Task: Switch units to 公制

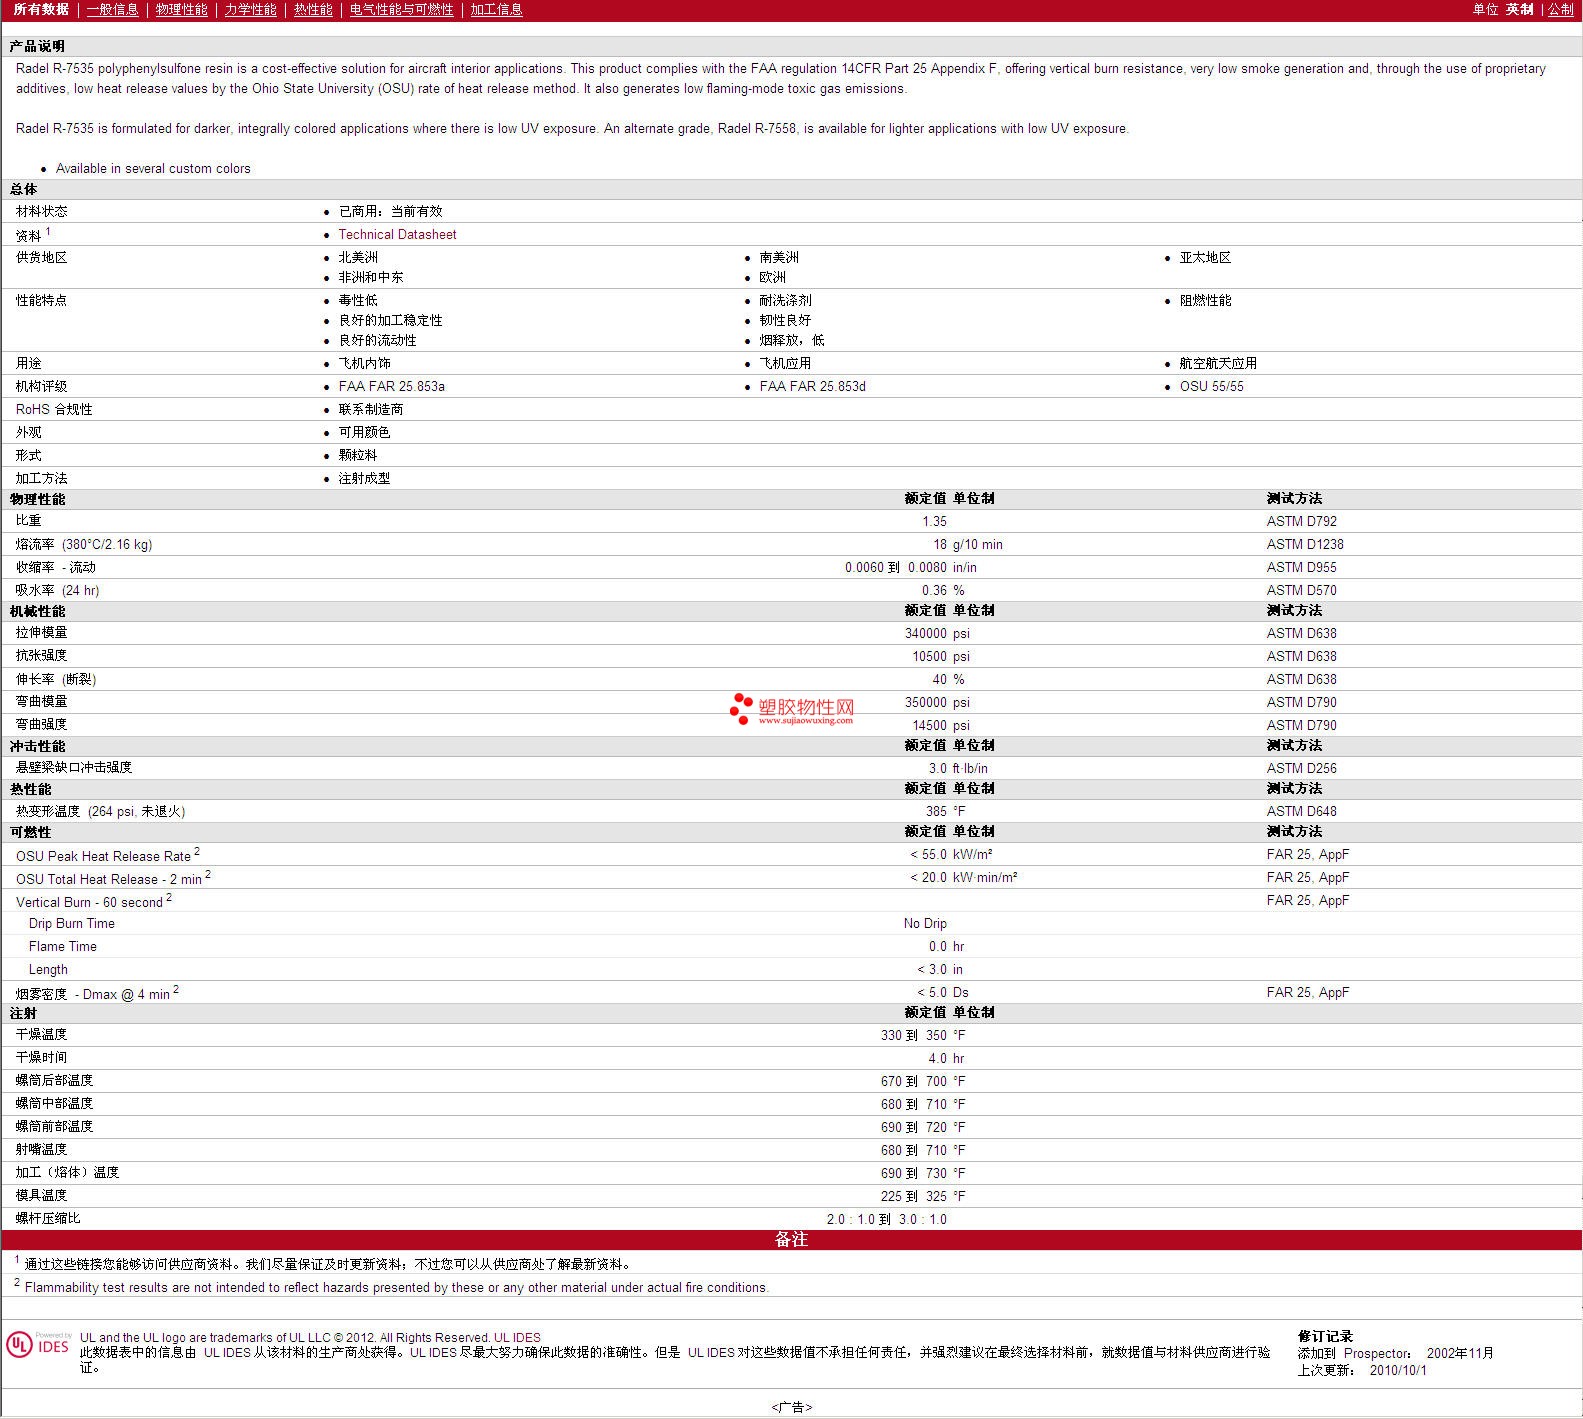Action: 1561,10
